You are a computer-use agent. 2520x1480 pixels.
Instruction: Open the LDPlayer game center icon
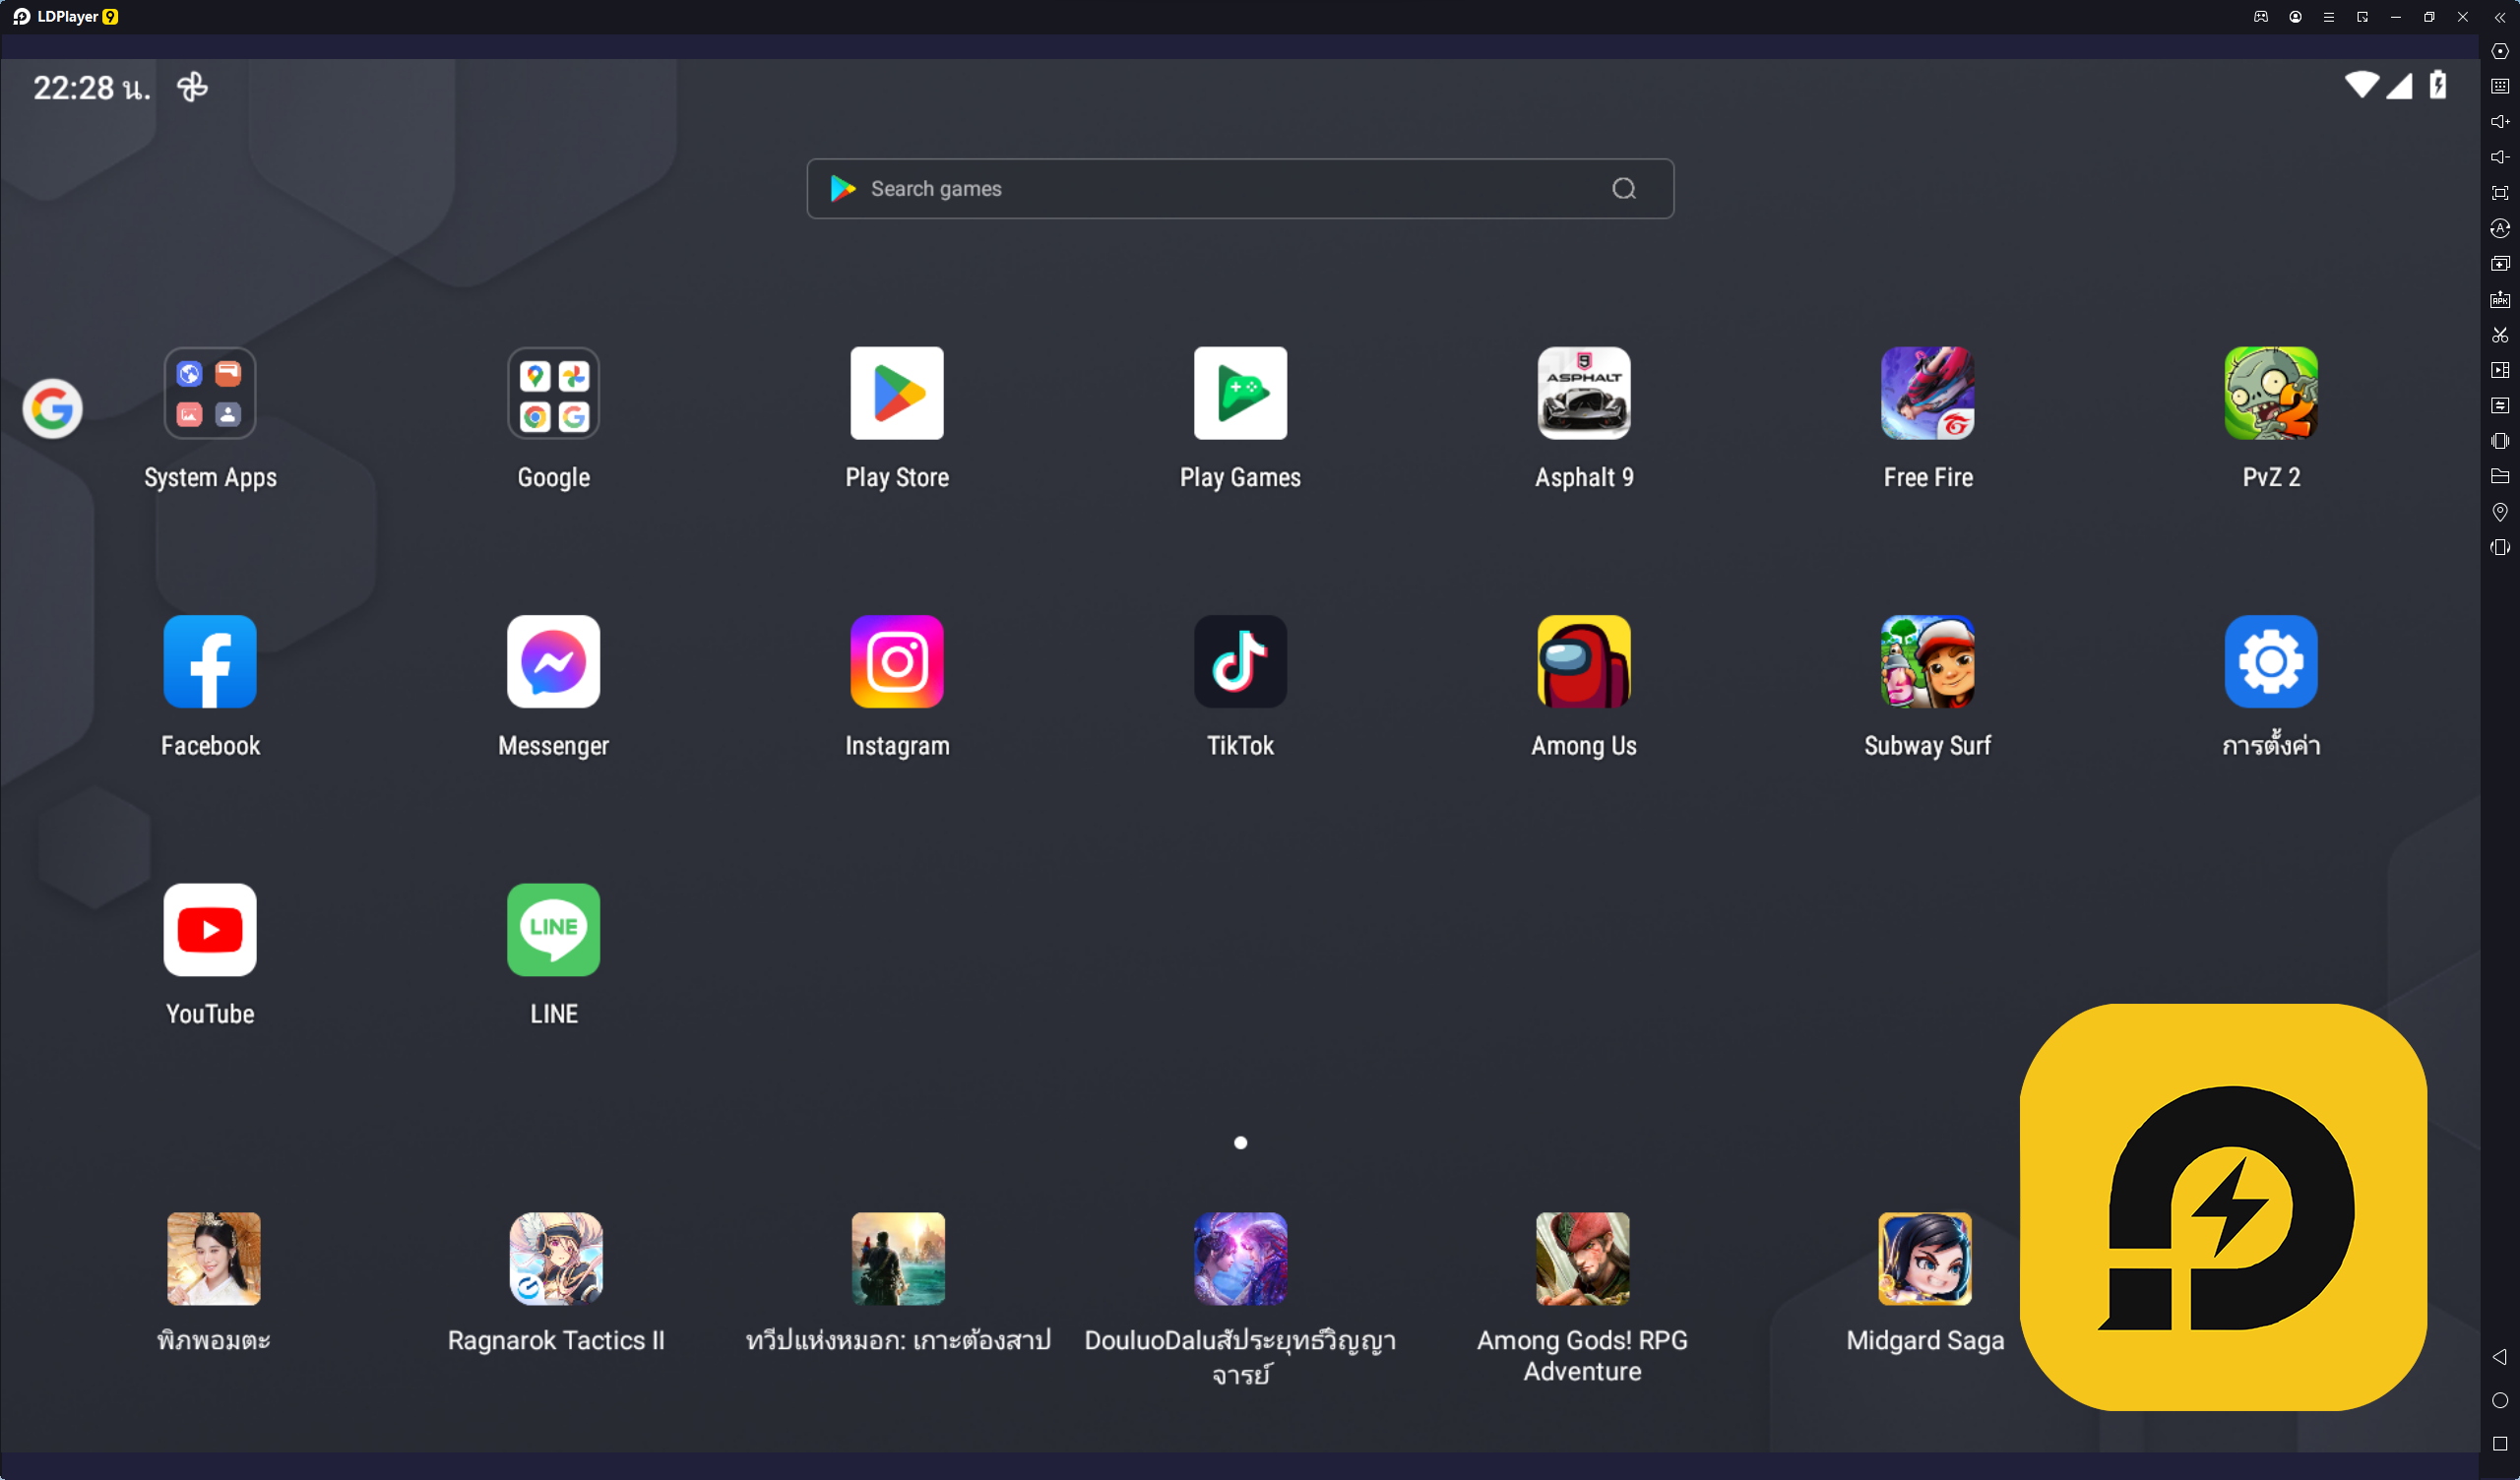point(2260,17)
